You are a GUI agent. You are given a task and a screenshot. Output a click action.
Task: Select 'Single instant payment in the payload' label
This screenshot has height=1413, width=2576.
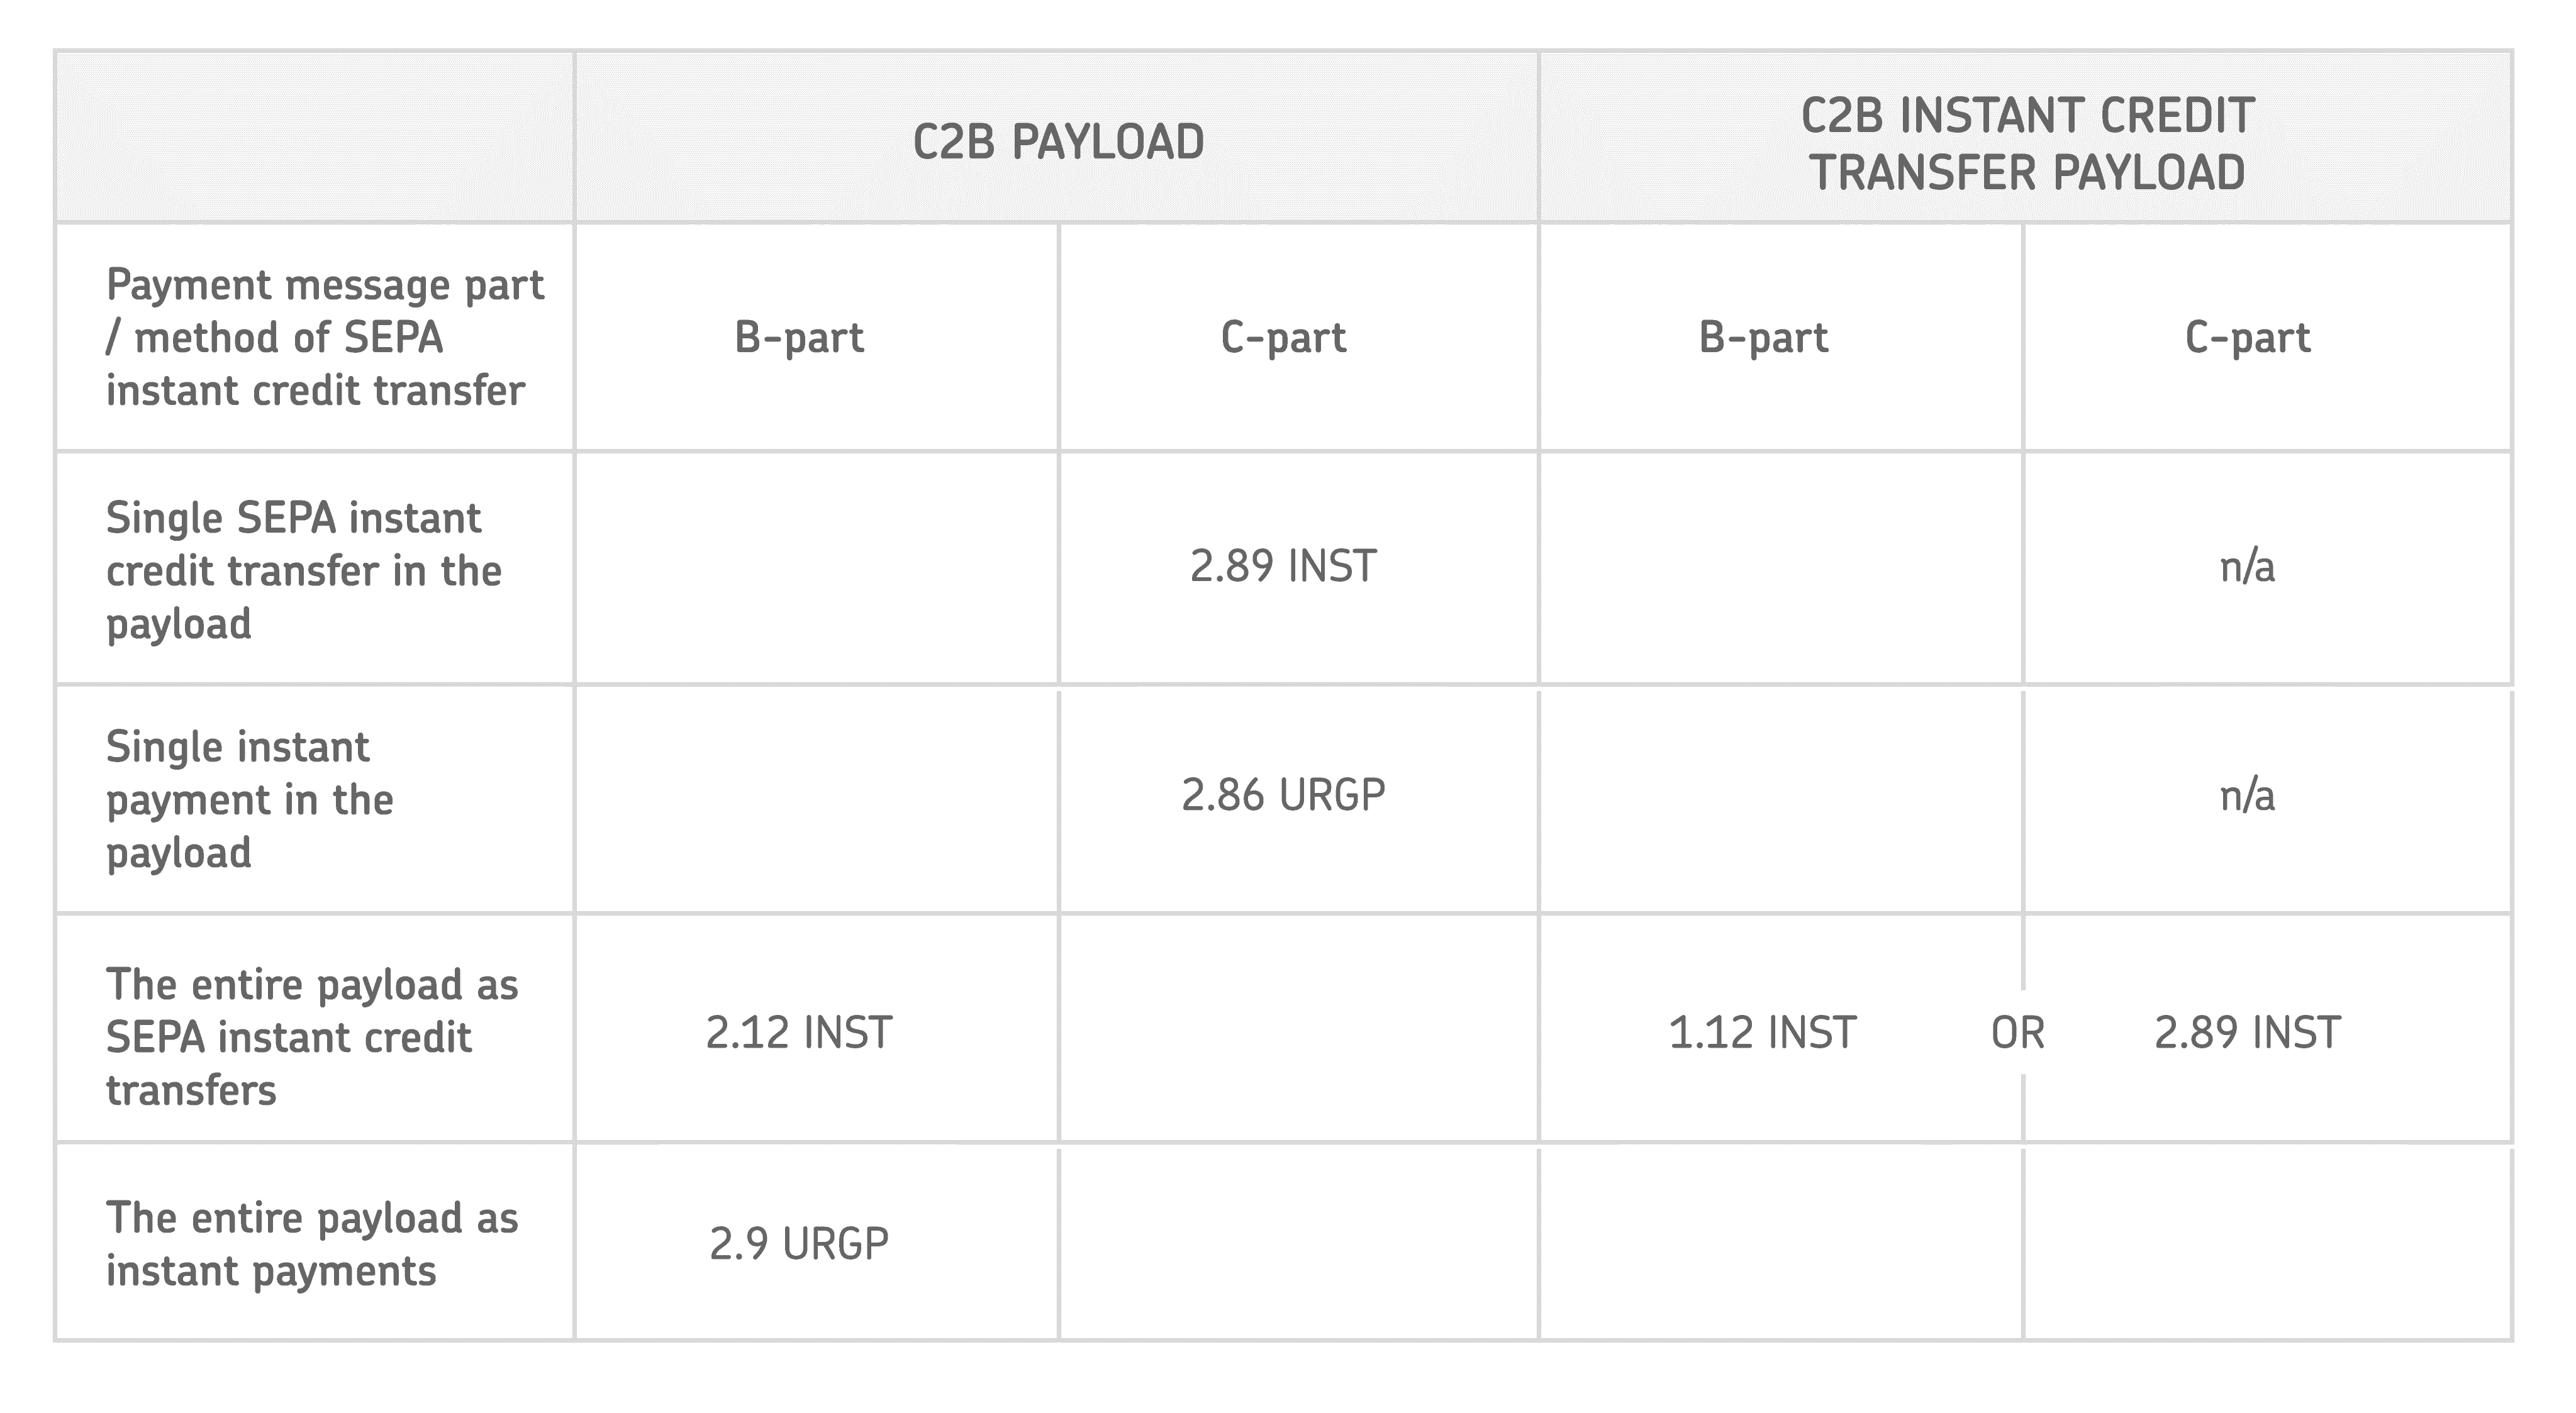click(x=249, y=800)
